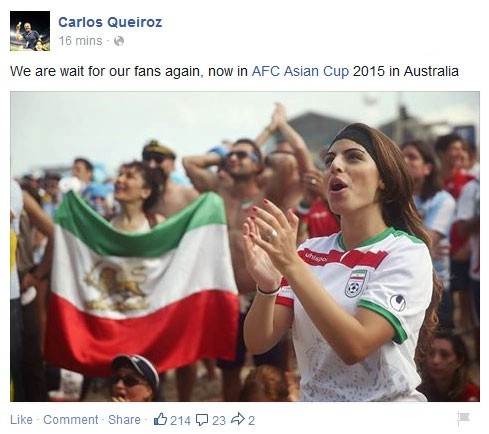The height and width of the screenshot is (434, 489).
Task: Click the Share link below the photo
Action: 124,420
